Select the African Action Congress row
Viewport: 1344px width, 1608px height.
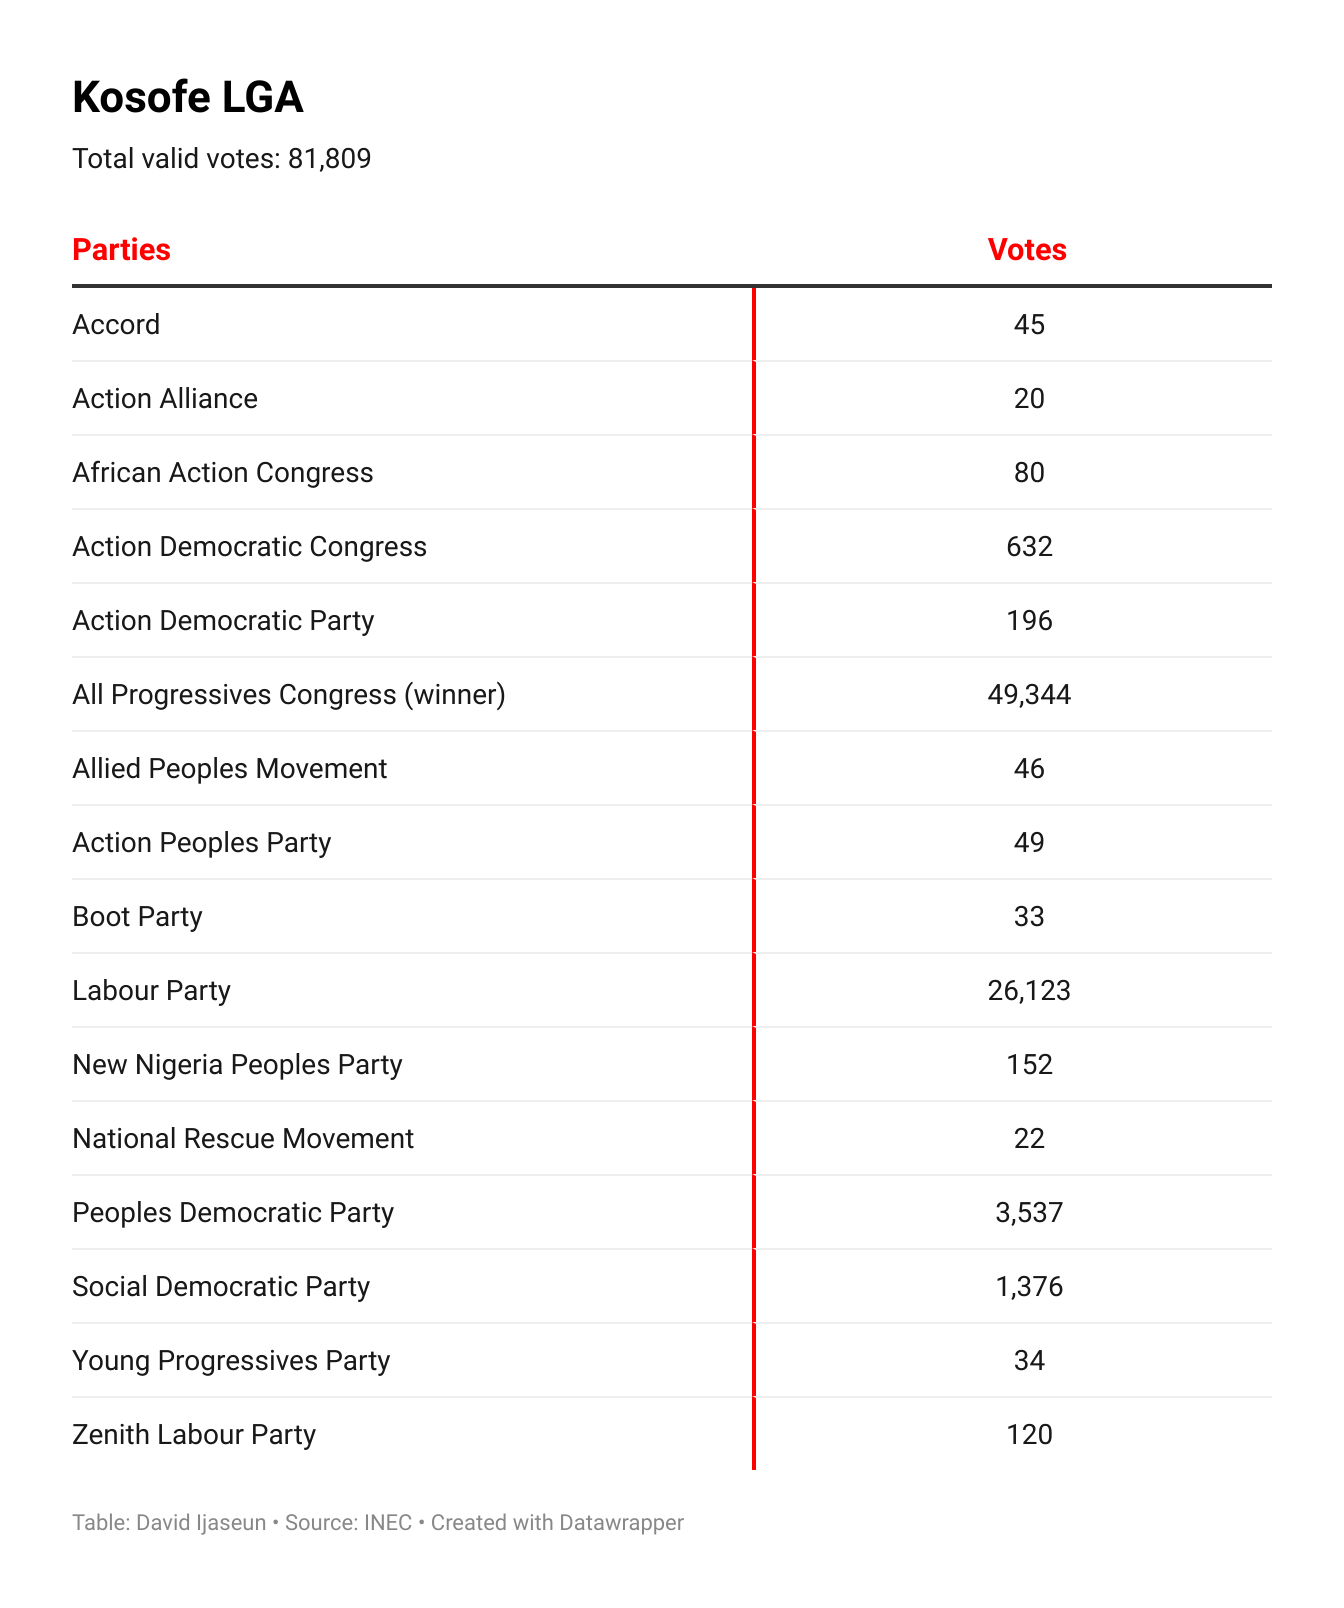point(222,472)
